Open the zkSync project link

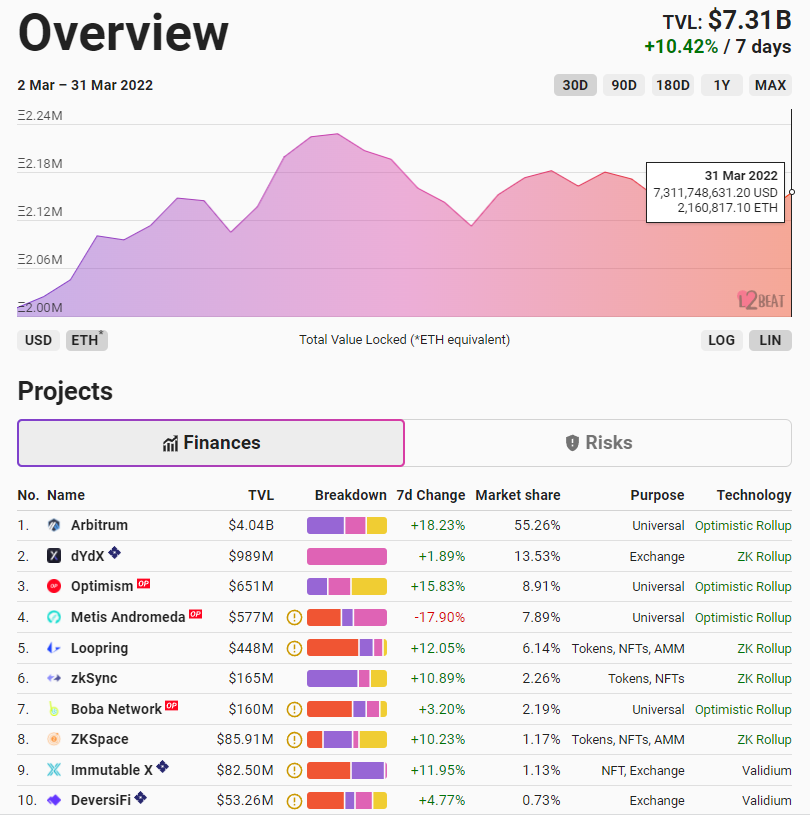pos(94,678)
